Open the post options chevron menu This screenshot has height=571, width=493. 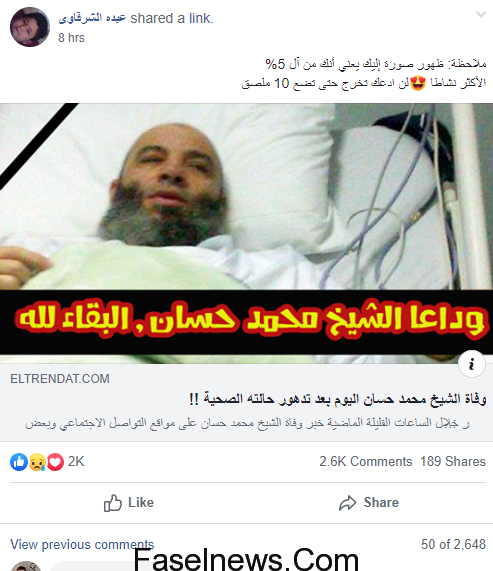[481, 15]
